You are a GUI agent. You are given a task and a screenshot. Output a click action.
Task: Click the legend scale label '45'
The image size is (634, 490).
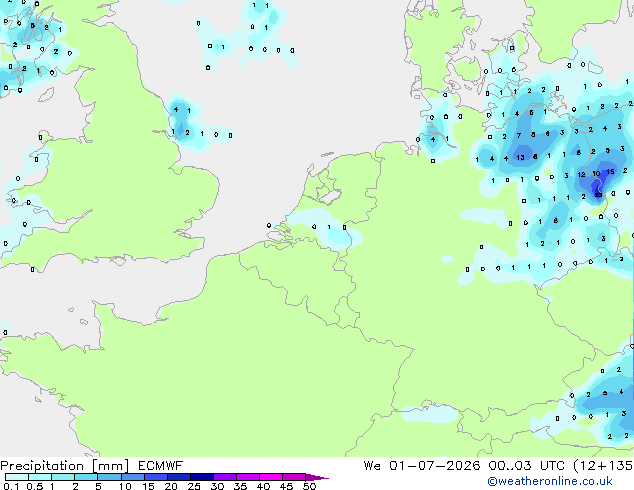coord(287,486)
